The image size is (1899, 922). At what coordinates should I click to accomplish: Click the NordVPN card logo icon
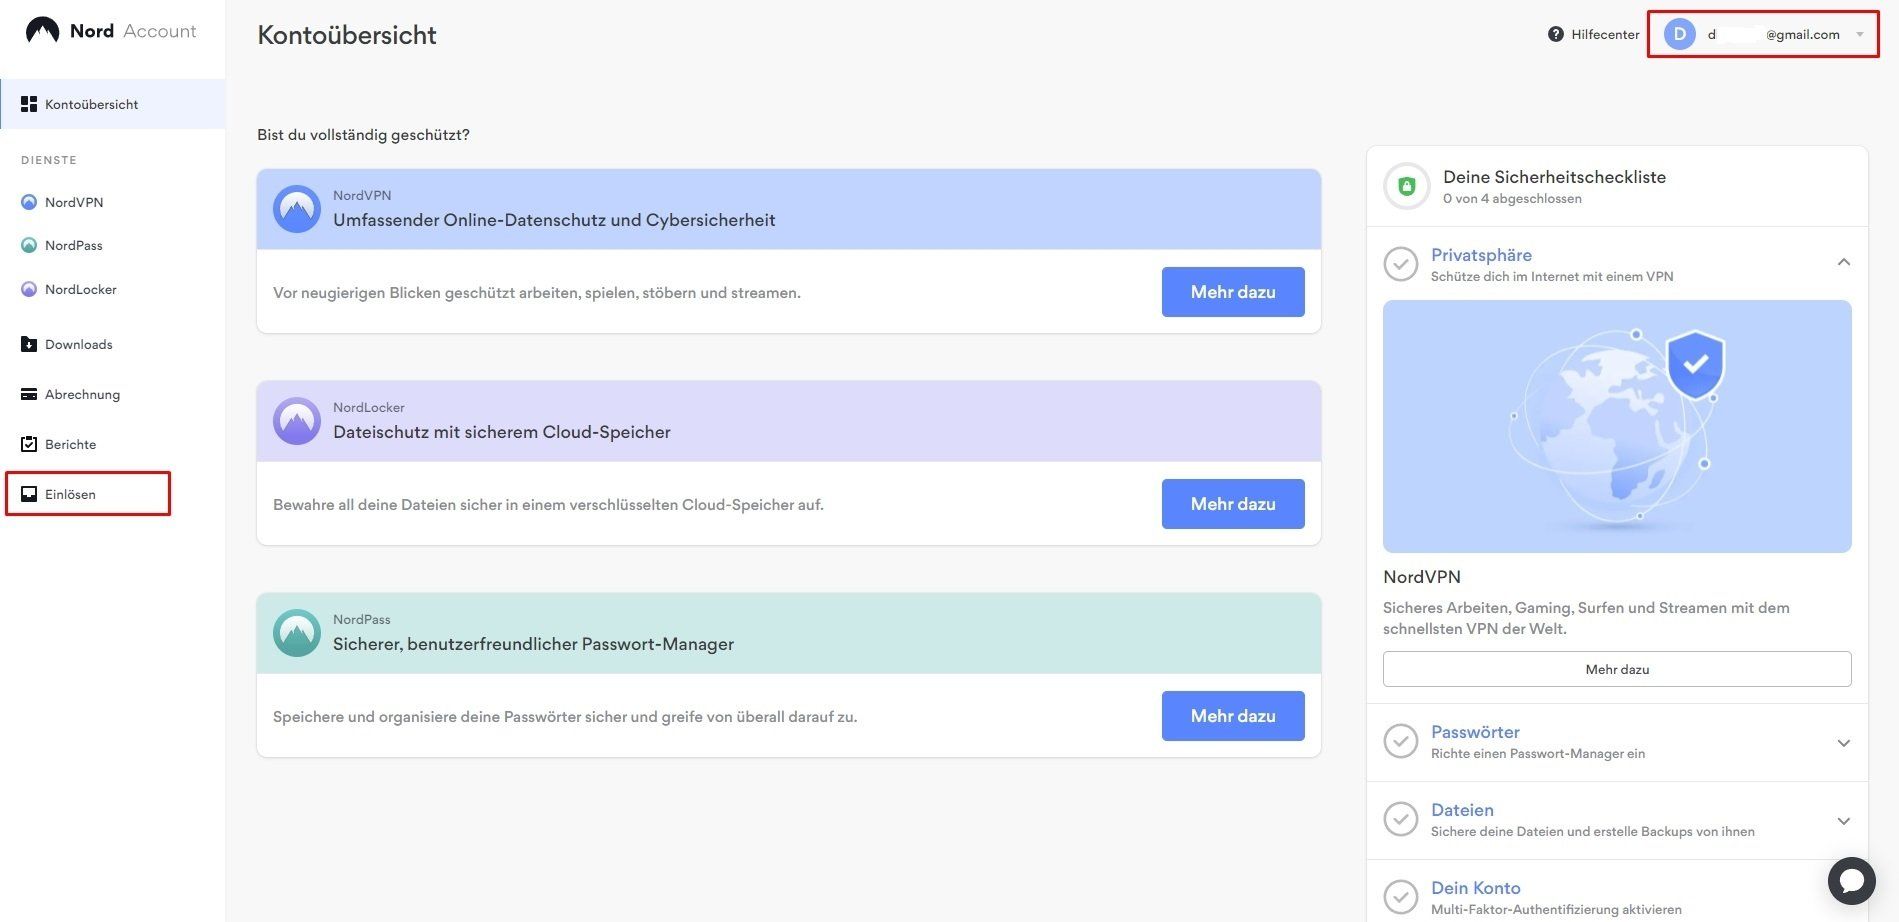pos(297,209)
